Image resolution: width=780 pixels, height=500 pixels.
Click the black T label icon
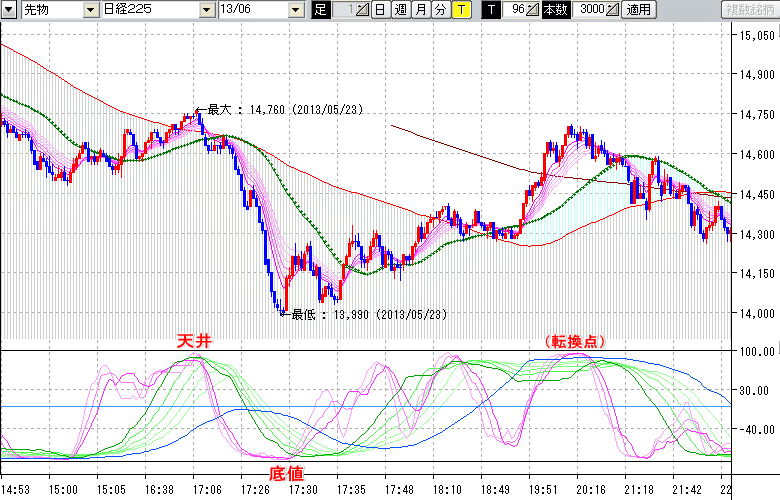tap(490, 10)
